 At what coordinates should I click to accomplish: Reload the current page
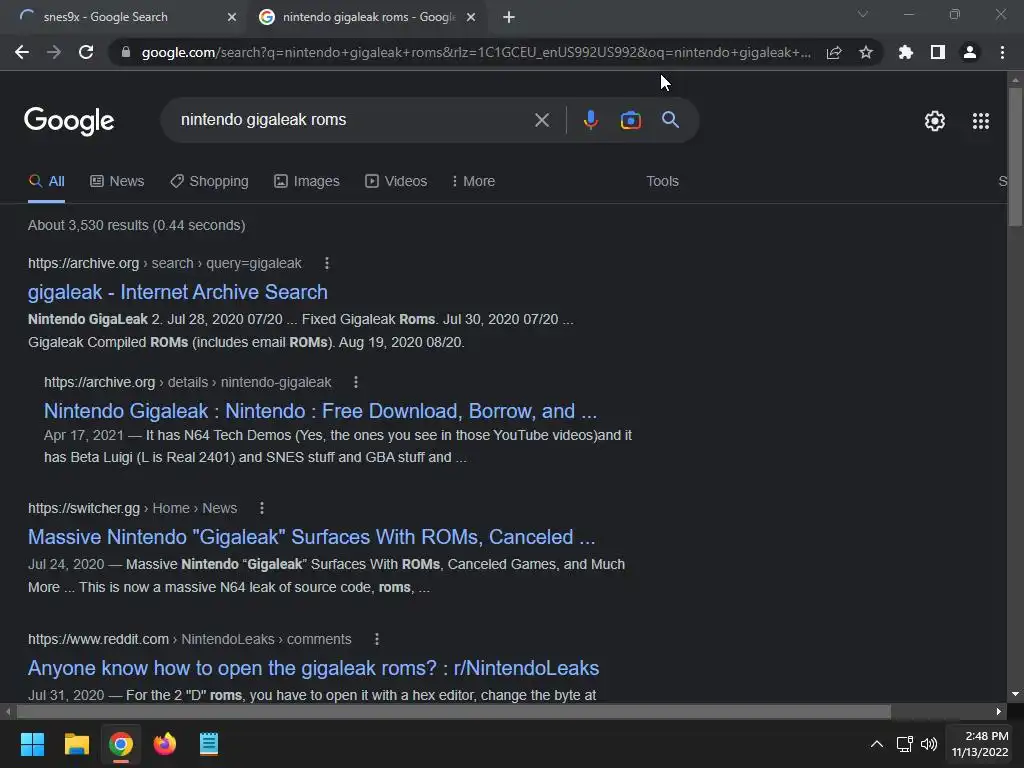pyautogui.click(x=86, y=52)
